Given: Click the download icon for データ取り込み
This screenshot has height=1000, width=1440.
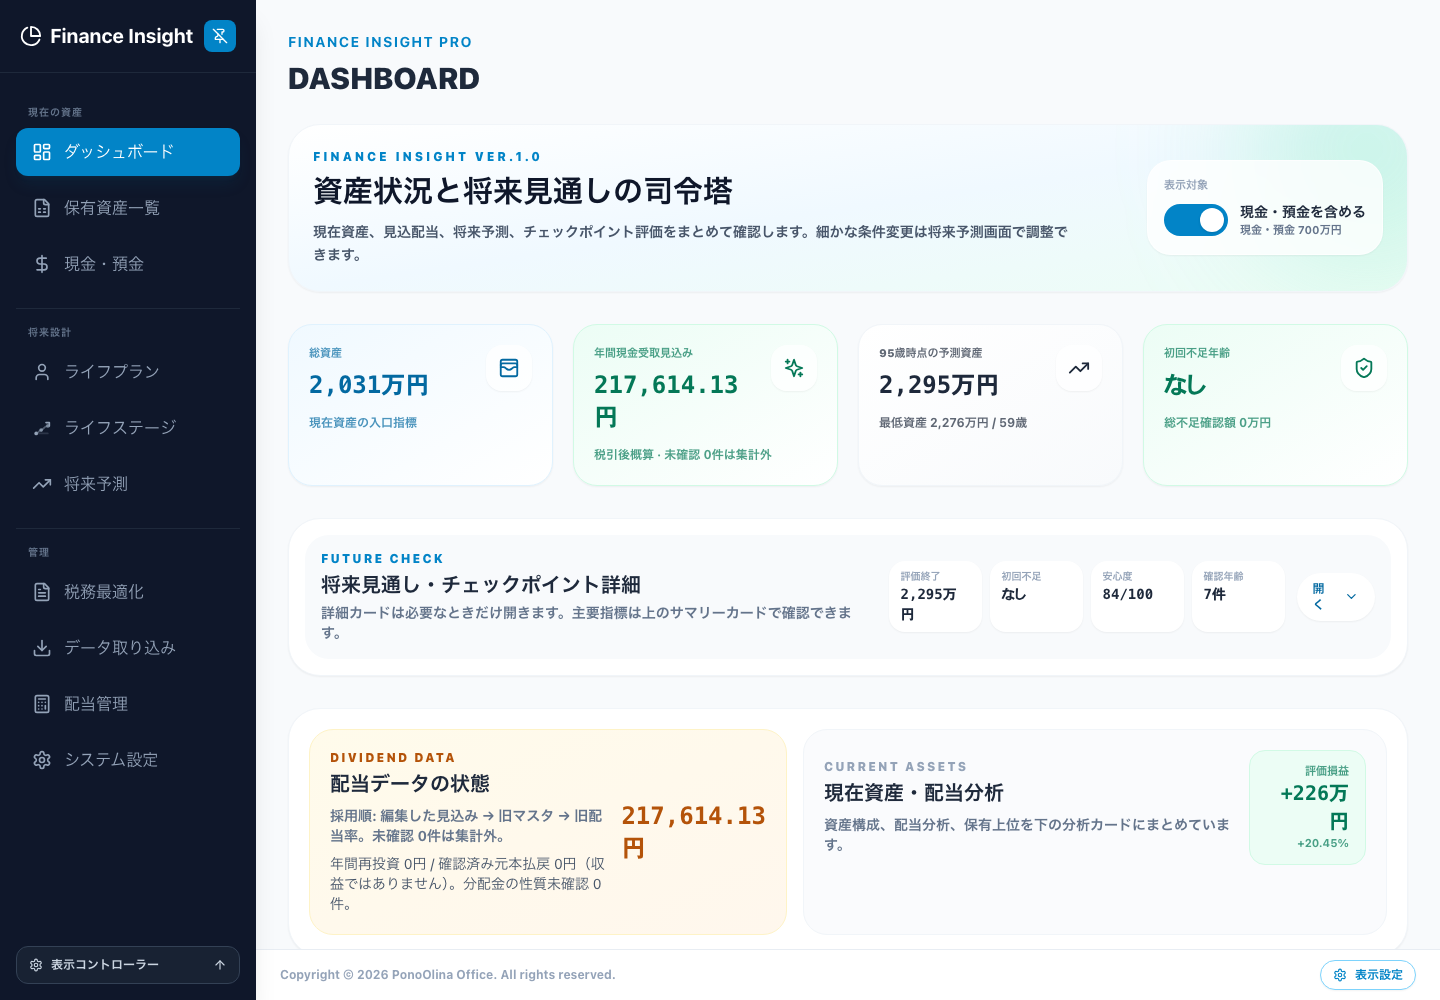Looking at the screenshot, I should (42, 648).
